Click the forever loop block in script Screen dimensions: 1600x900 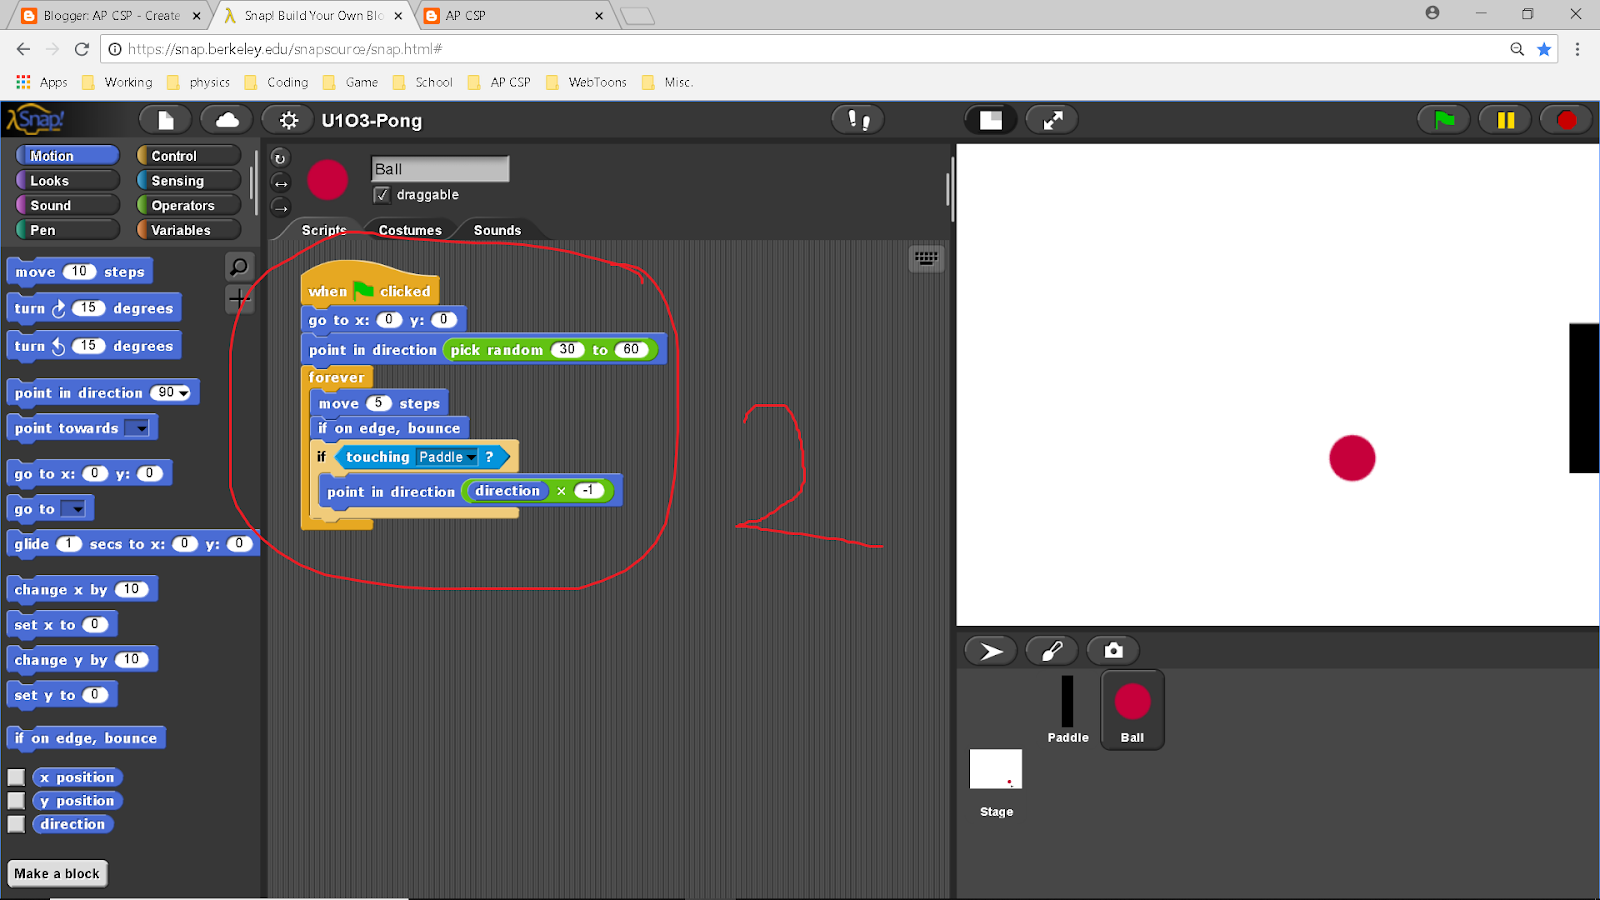336,377
